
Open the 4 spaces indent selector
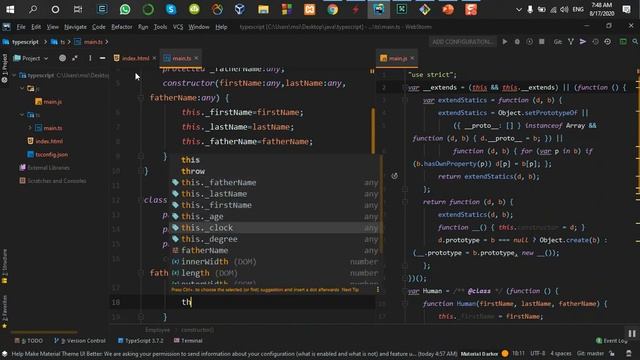[x=561, y=353]
